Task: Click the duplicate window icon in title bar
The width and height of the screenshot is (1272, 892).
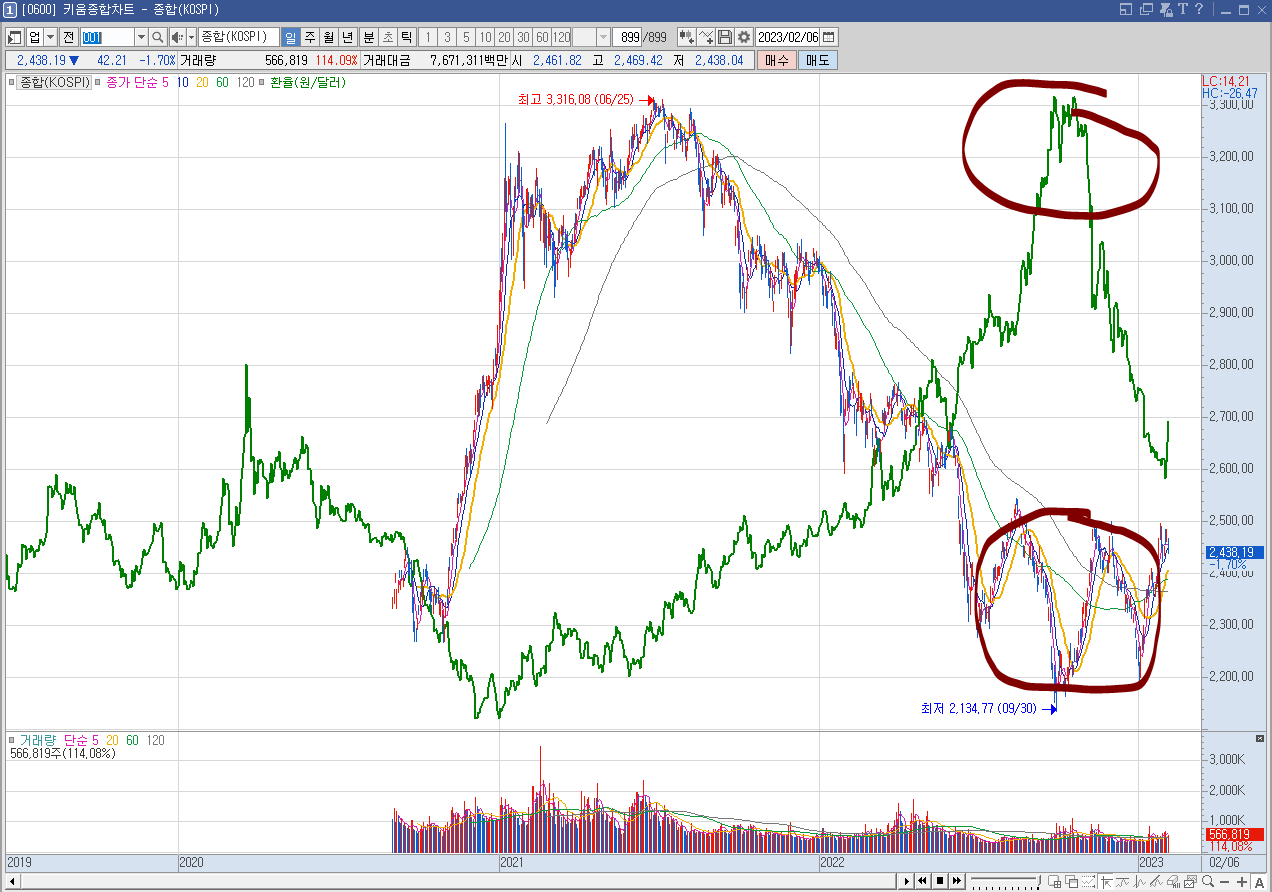Action: 1146,9
